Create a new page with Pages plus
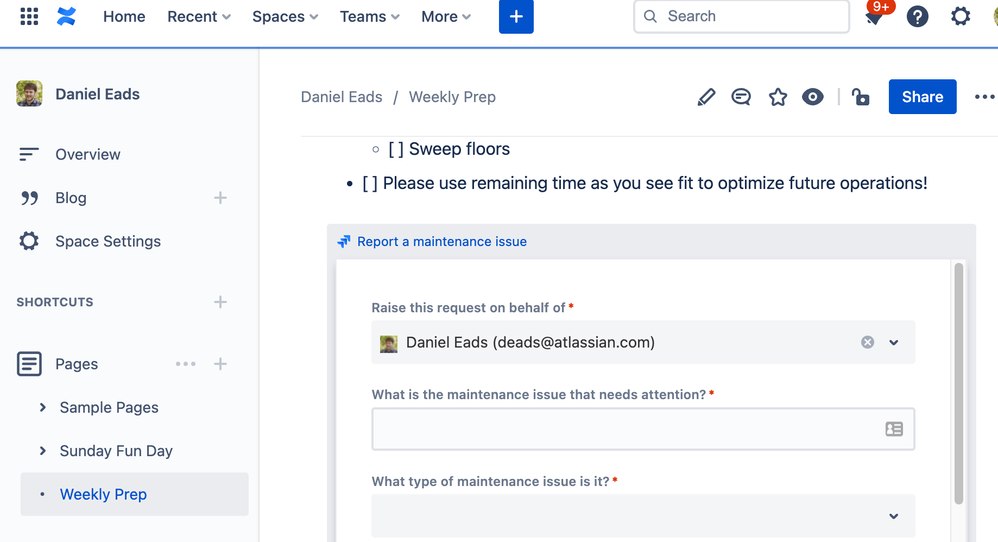998x542 pixels. (220, 364)
